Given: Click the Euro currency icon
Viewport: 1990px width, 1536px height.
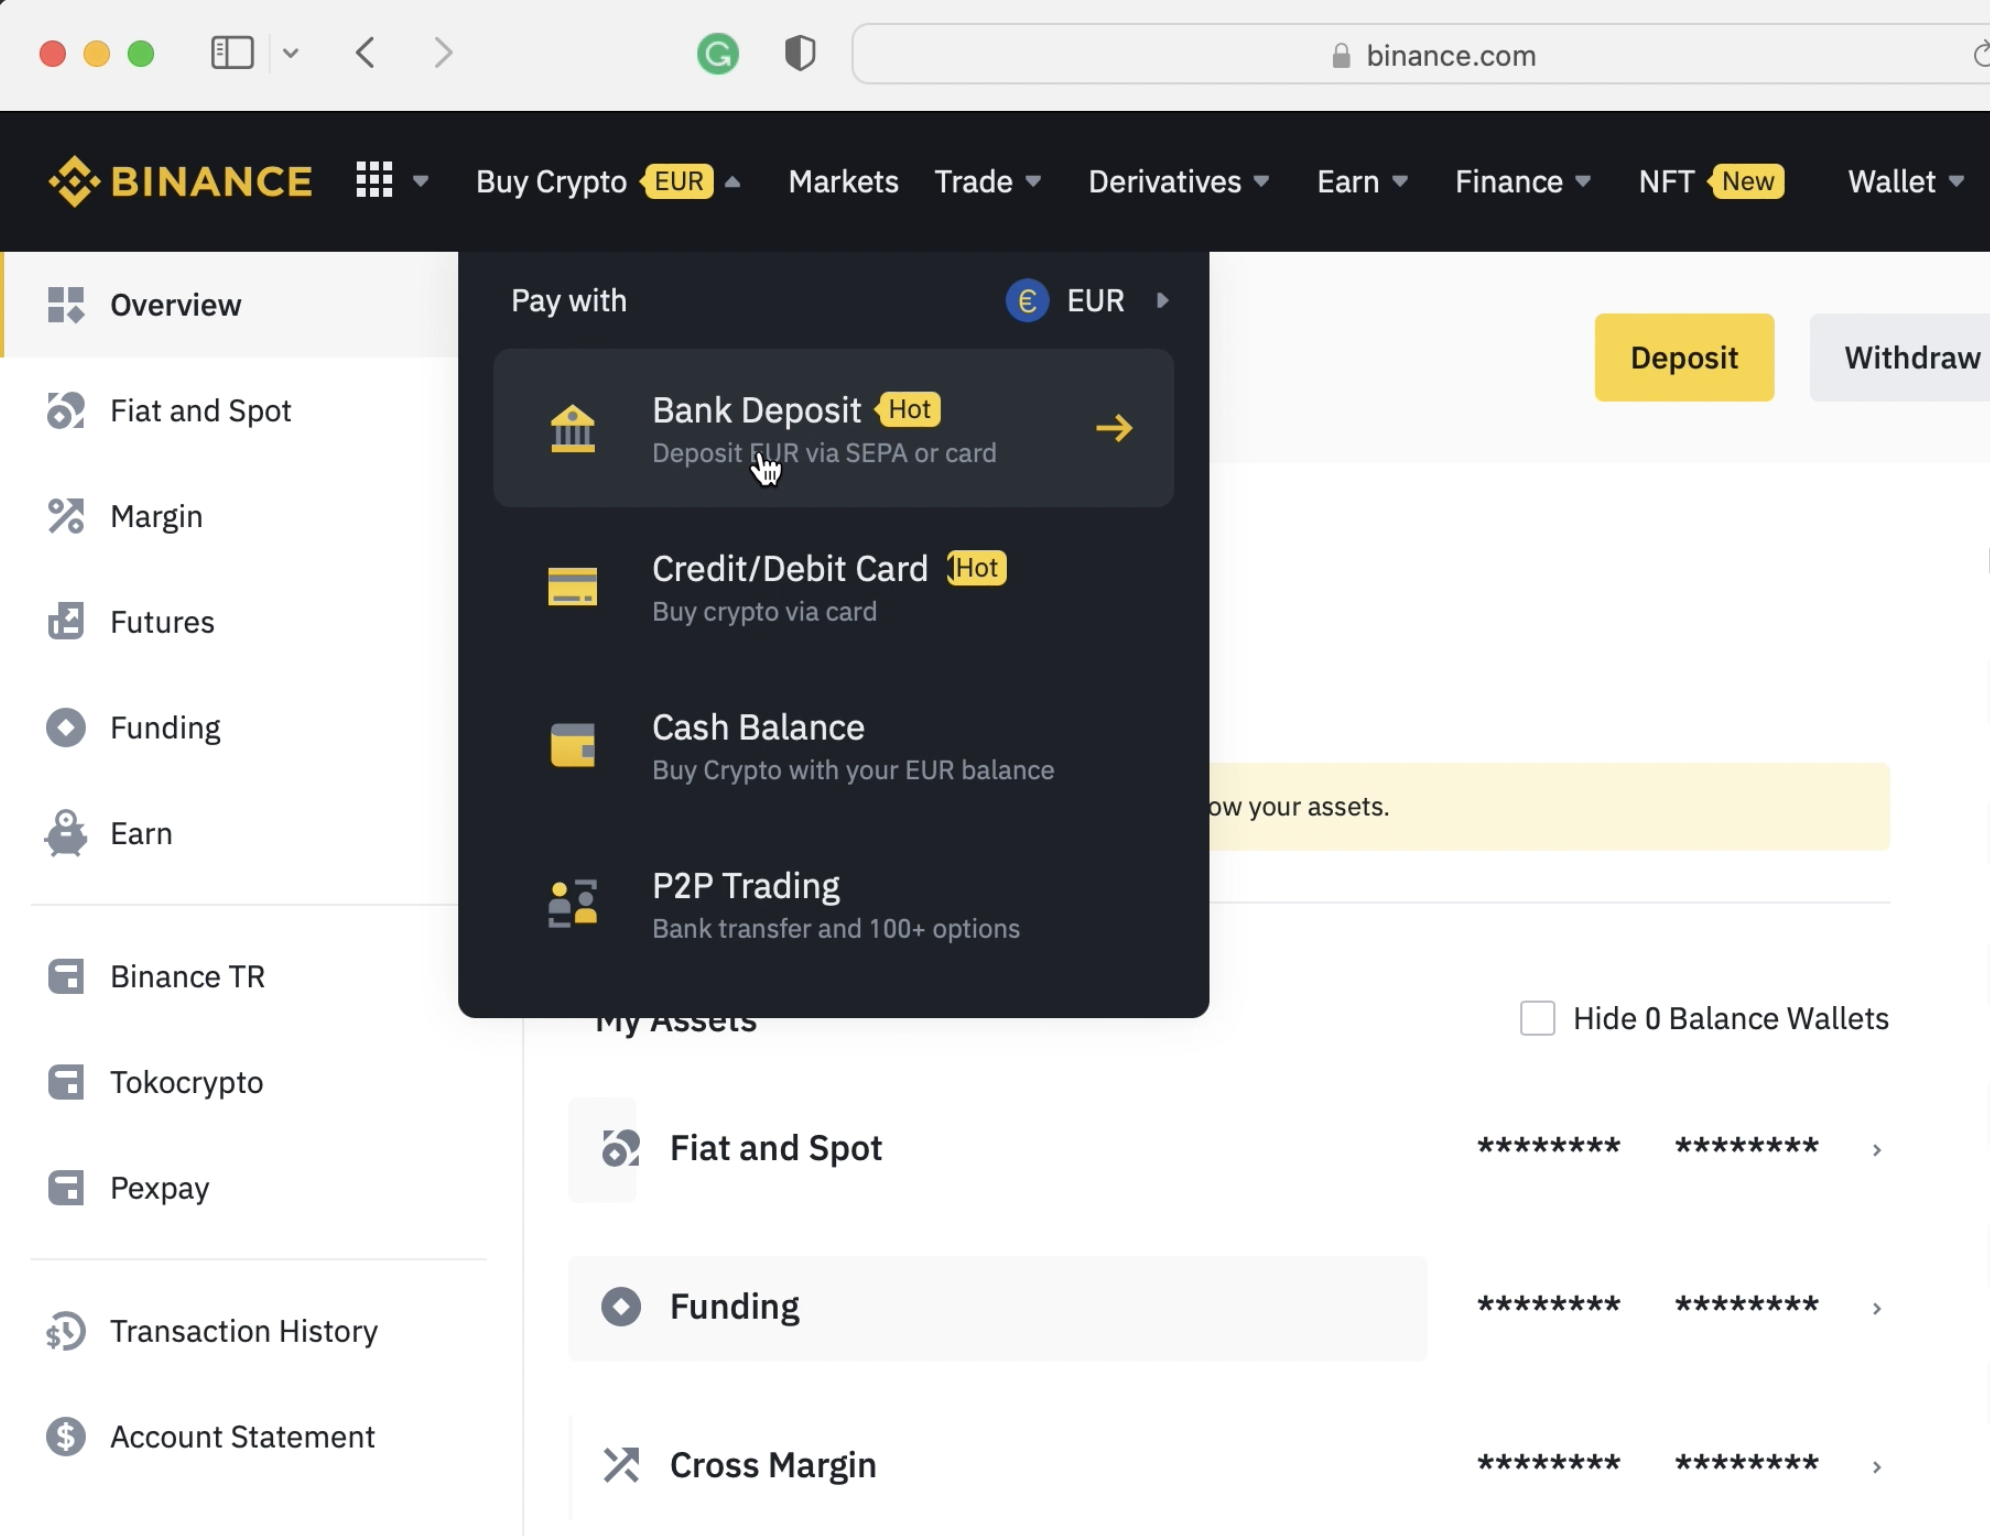Looking at the screenshot, I should [1027, 300].
